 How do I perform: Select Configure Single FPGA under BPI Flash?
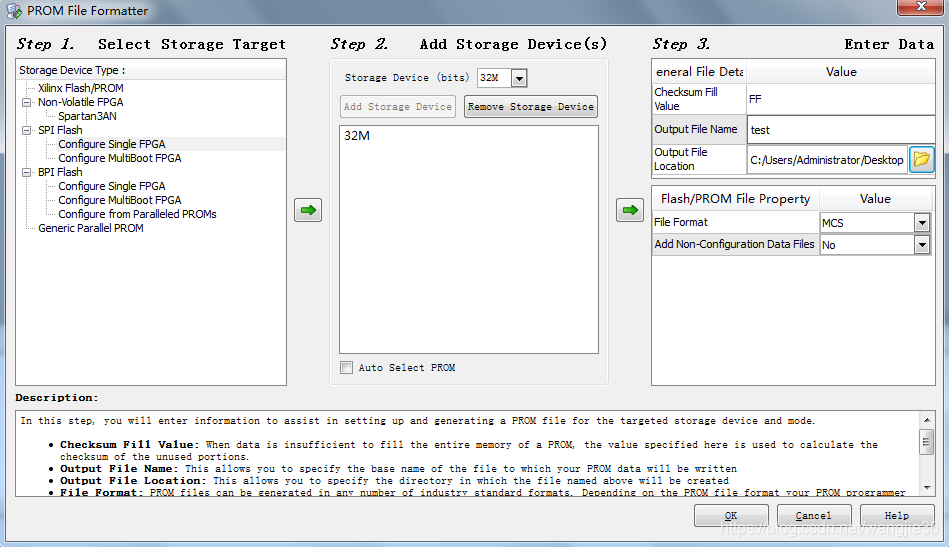[111, 186]
